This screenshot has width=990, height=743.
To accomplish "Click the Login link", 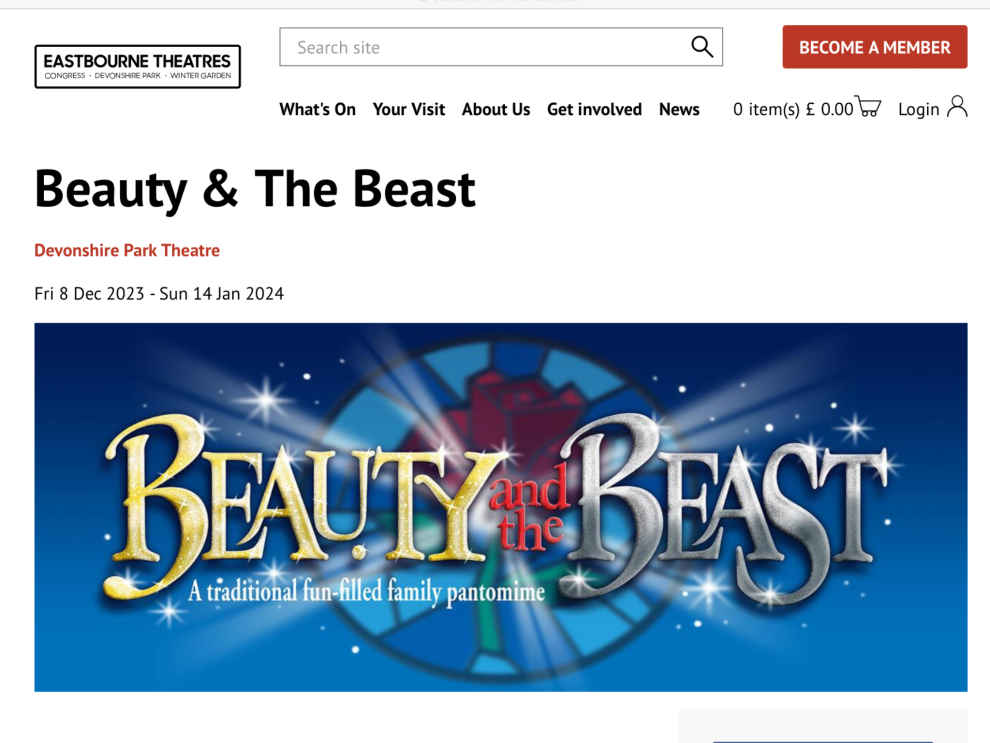I will pos(918,109).
